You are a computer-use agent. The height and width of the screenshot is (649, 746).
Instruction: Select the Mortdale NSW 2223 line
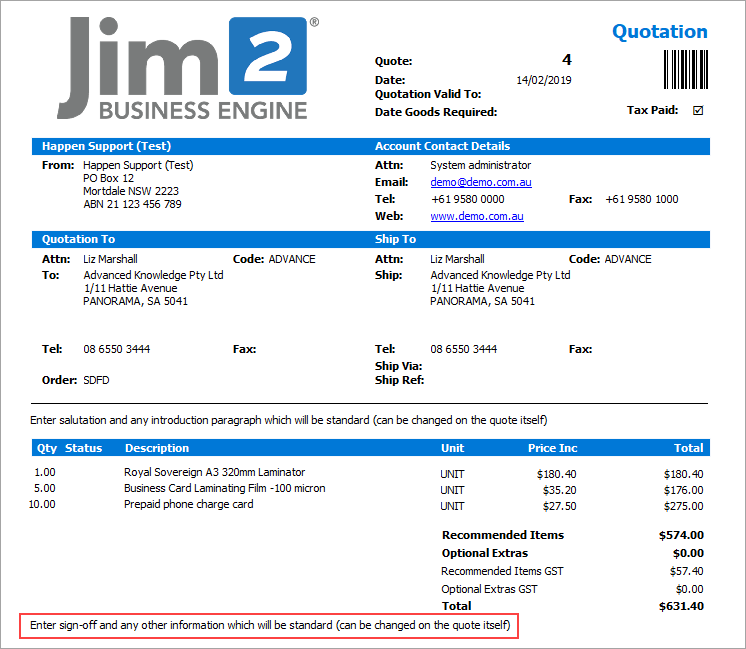(x=131, y=191)
